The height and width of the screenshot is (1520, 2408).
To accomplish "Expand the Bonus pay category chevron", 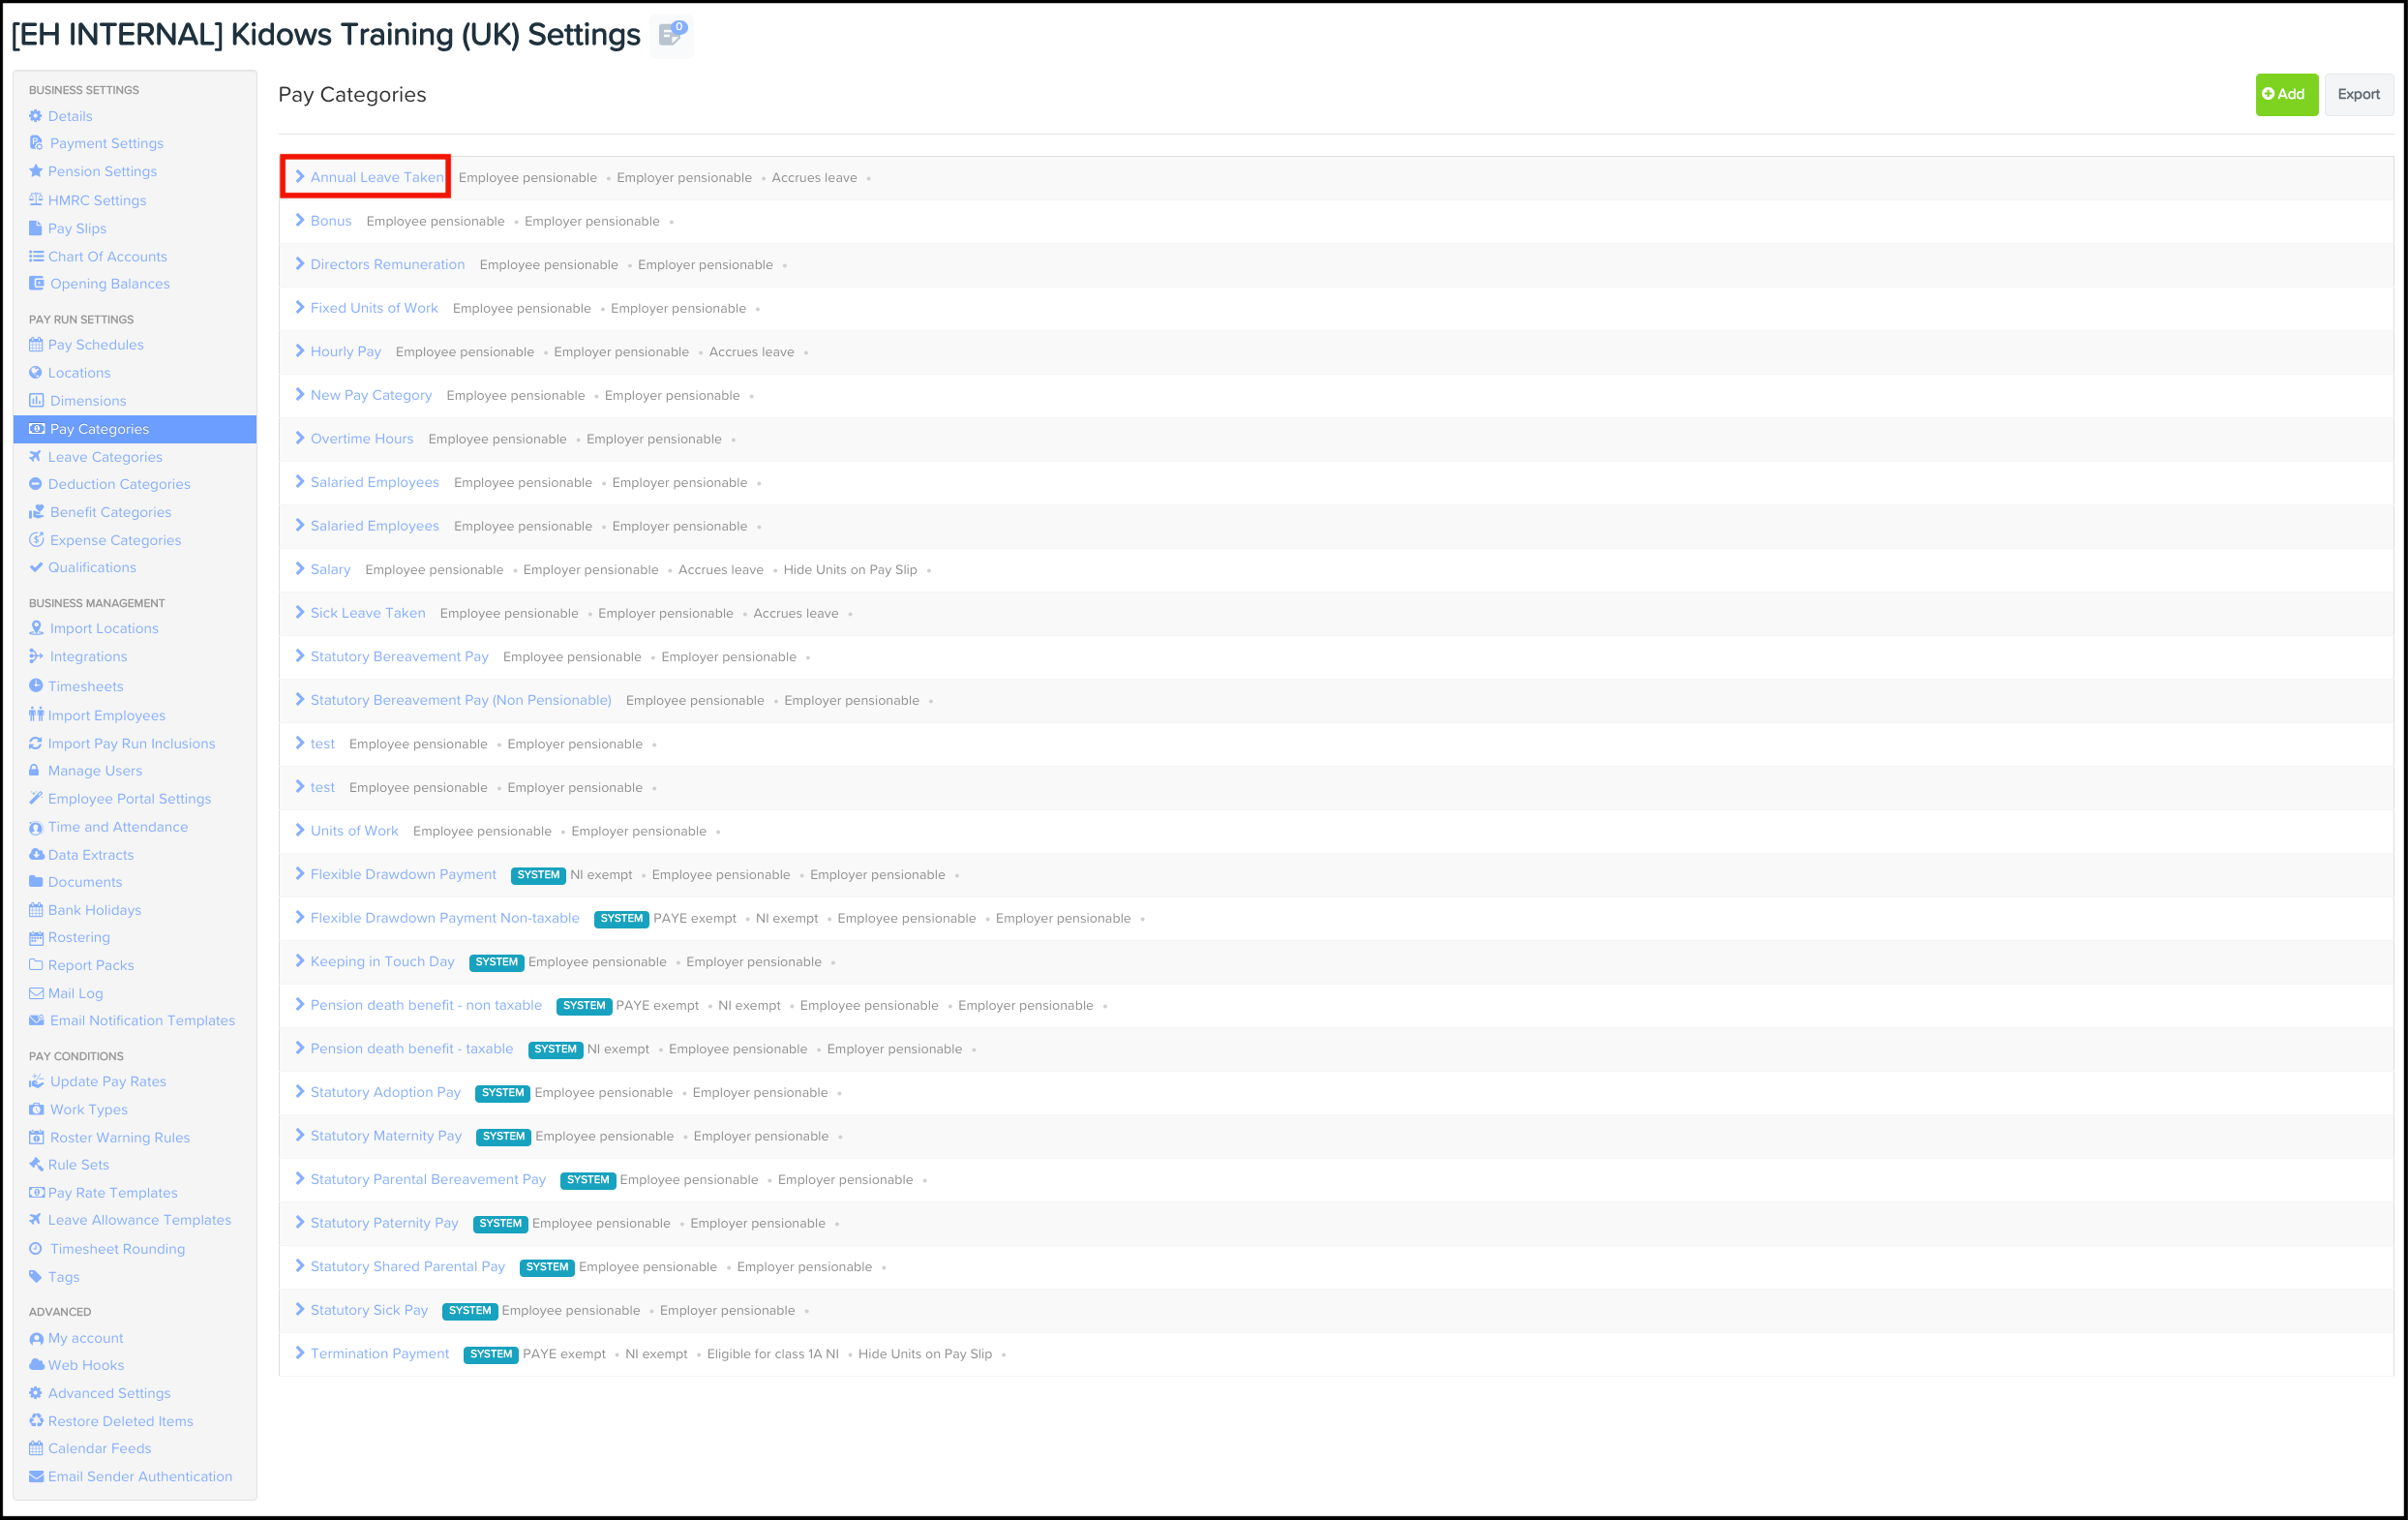I will coord(299,221).
